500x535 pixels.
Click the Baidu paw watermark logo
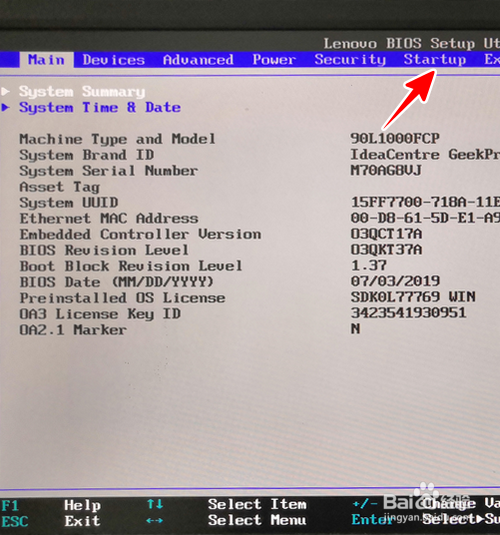(x=426, y=493)
